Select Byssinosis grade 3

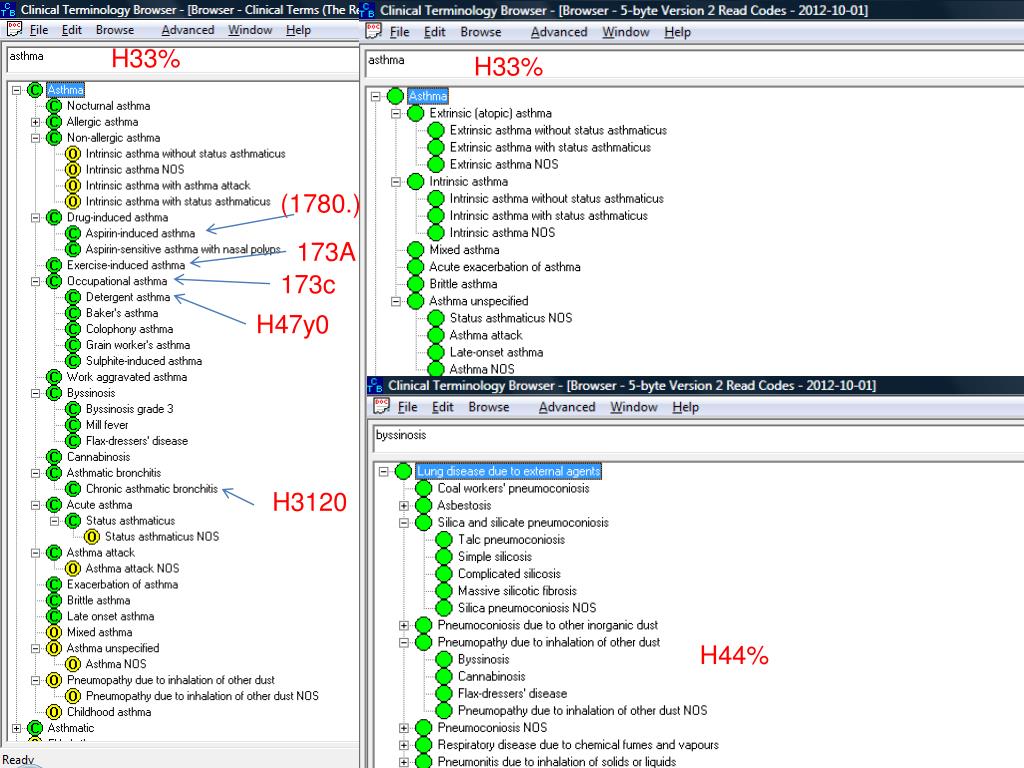[129, 409]
